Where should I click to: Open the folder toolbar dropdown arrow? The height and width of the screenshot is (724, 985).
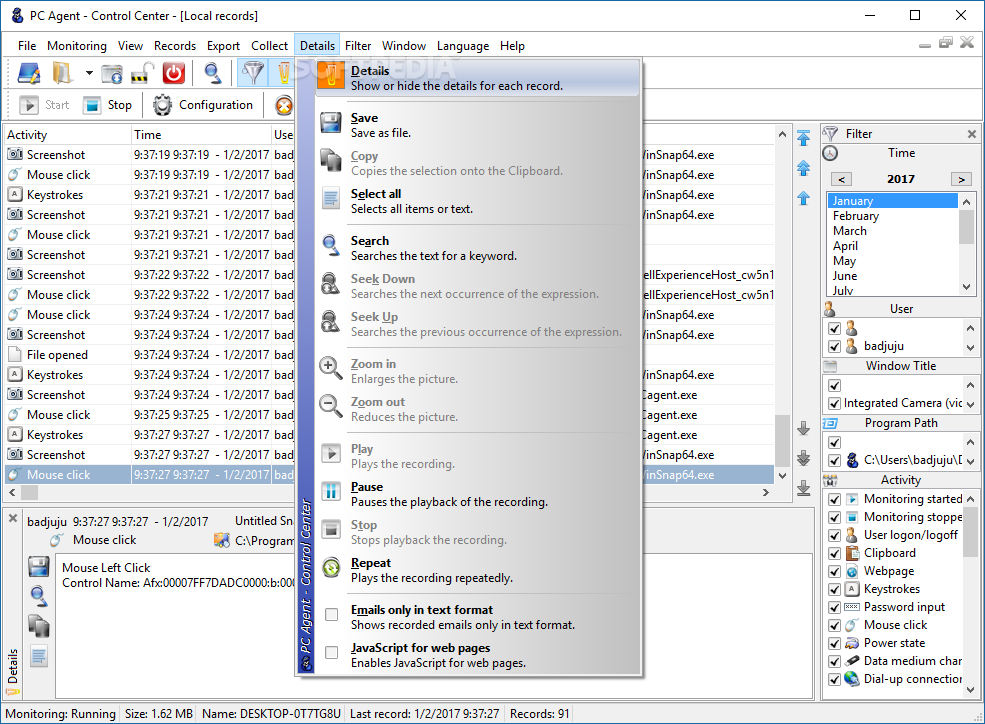(89, 73)
